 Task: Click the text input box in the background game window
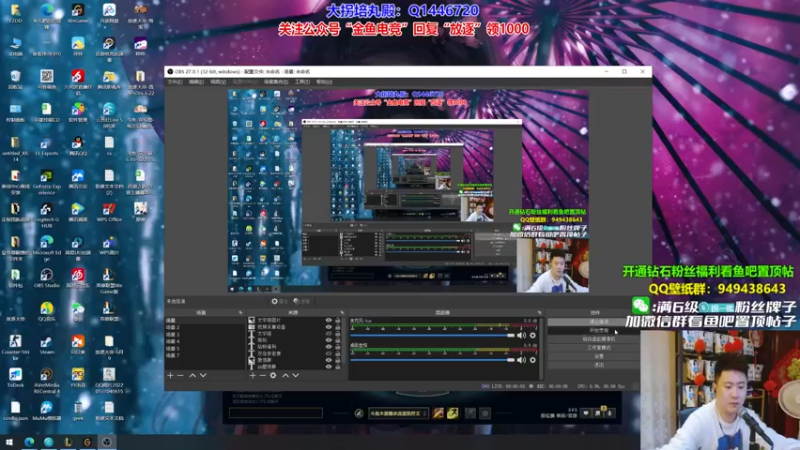(276, 413)
